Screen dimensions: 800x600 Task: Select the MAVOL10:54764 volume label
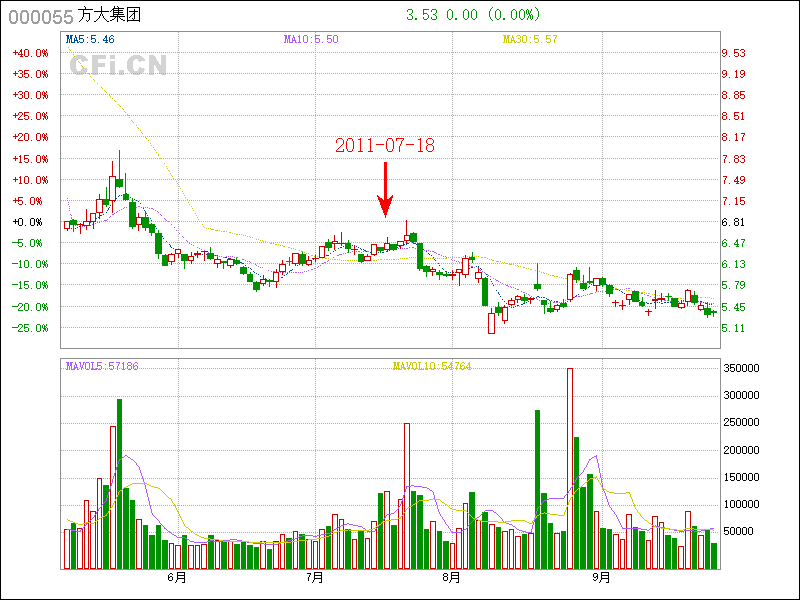(432, 367)
